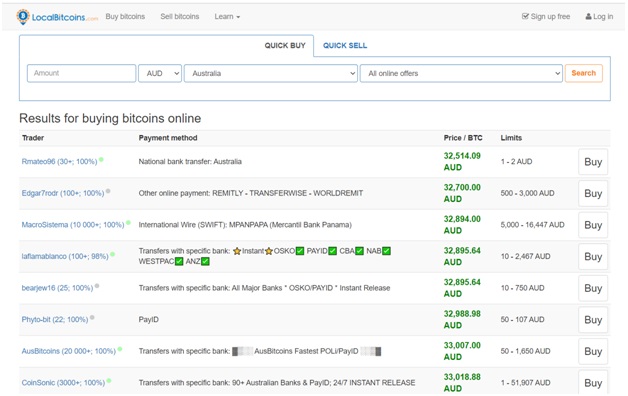Open the Australia country dropdown
Image resolution: width=628 pixels, height=396 pixels.
click(x=271, y=73)
